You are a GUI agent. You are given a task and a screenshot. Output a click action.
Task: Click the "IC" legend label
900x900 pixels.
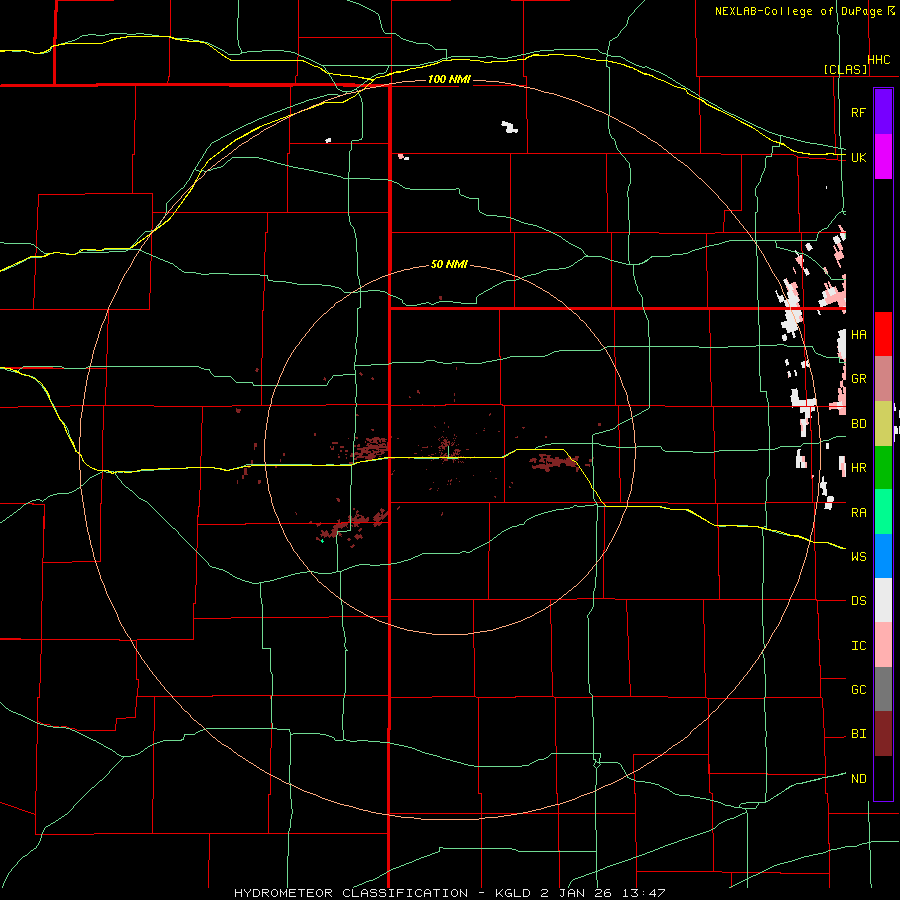858,646
